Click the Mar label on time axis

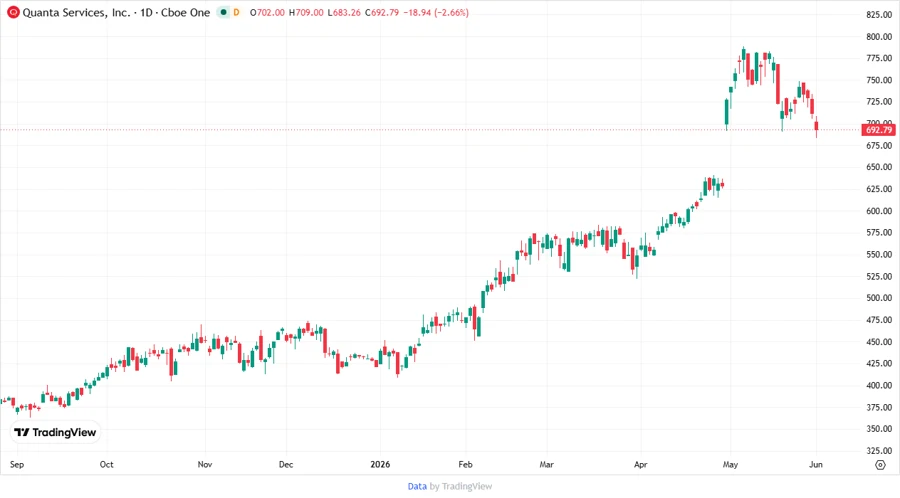[546, 464]
